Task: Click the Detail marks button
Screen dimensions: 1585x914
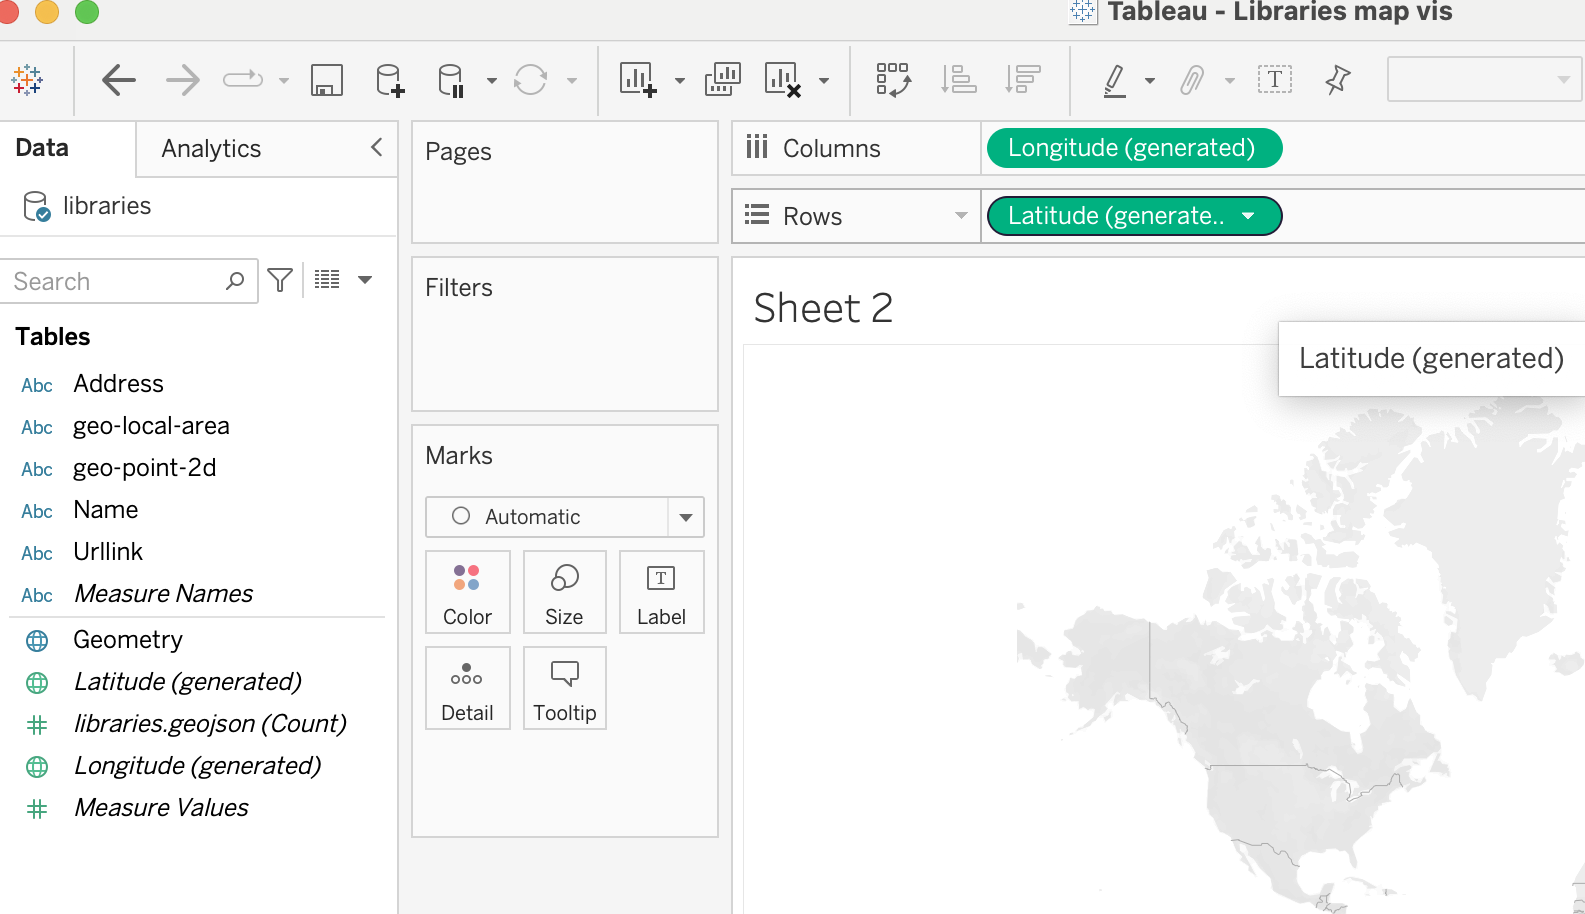Action: pyautogui.click(x=467, y=689)
